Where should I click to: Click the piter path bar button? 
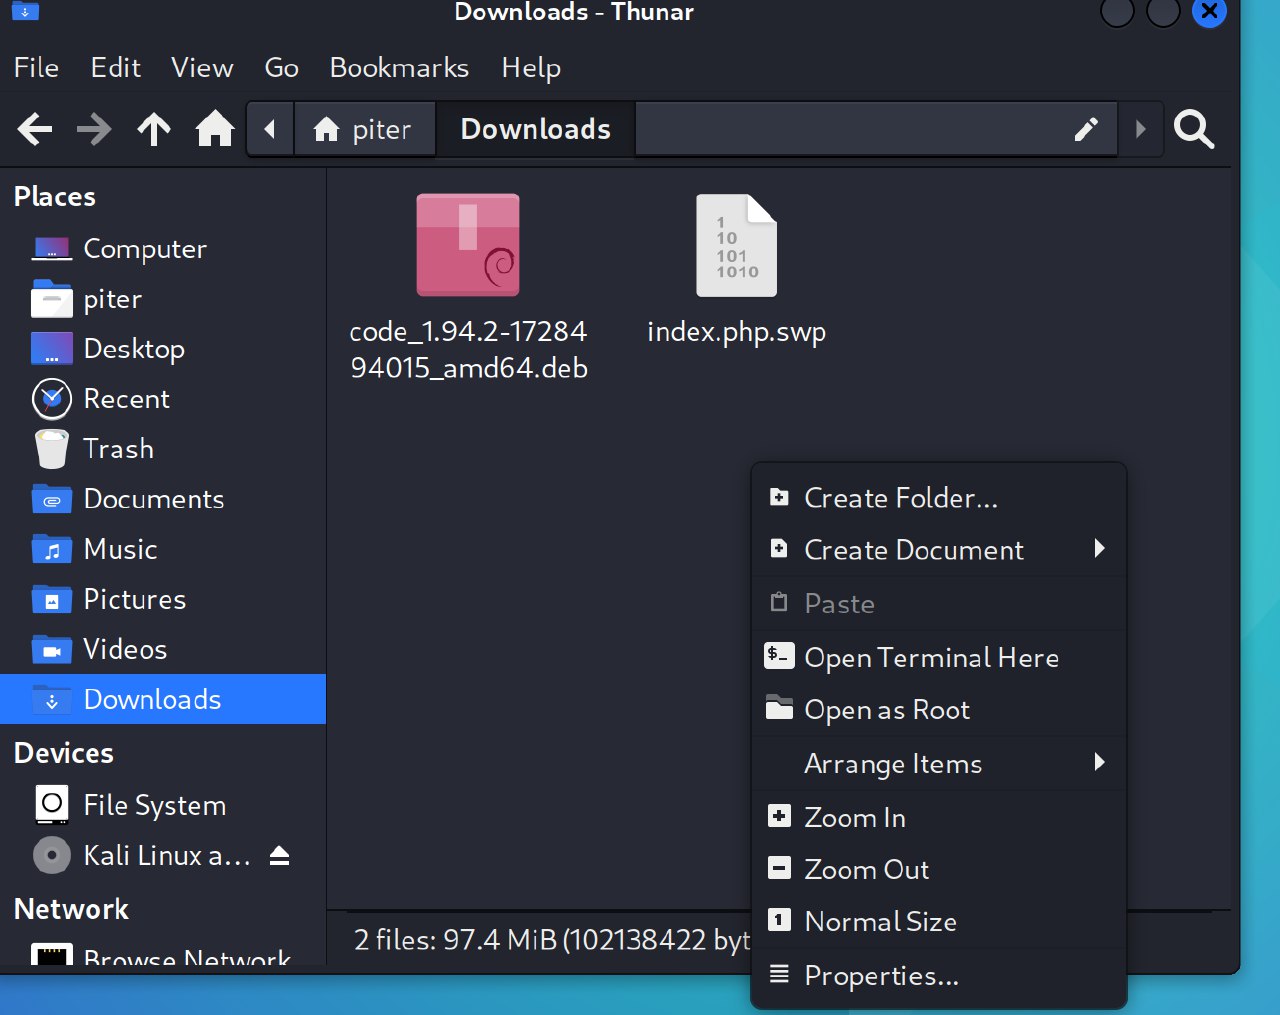[x=364, y=129]
